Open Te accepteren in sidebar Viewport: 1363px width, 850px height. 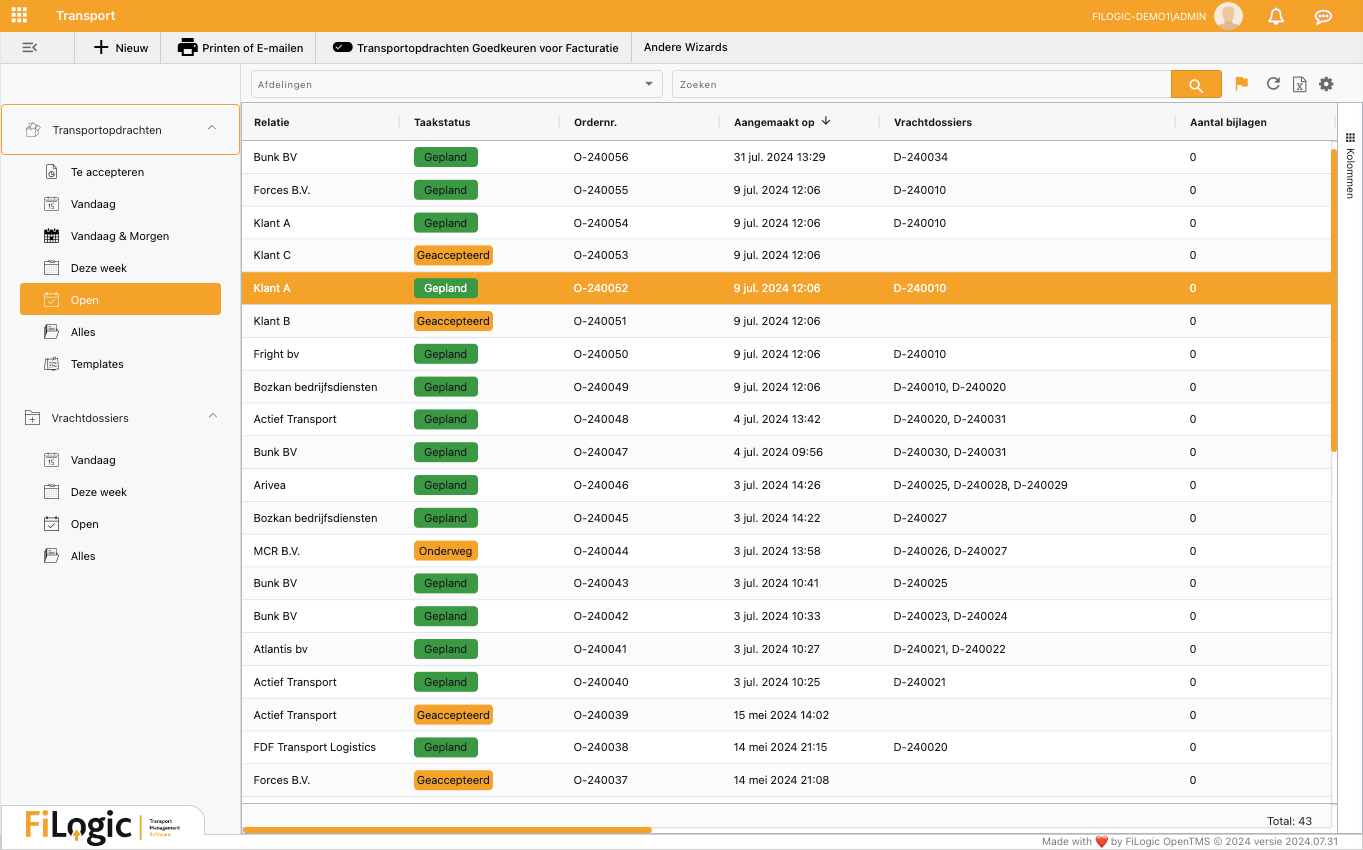pos(107,172)
